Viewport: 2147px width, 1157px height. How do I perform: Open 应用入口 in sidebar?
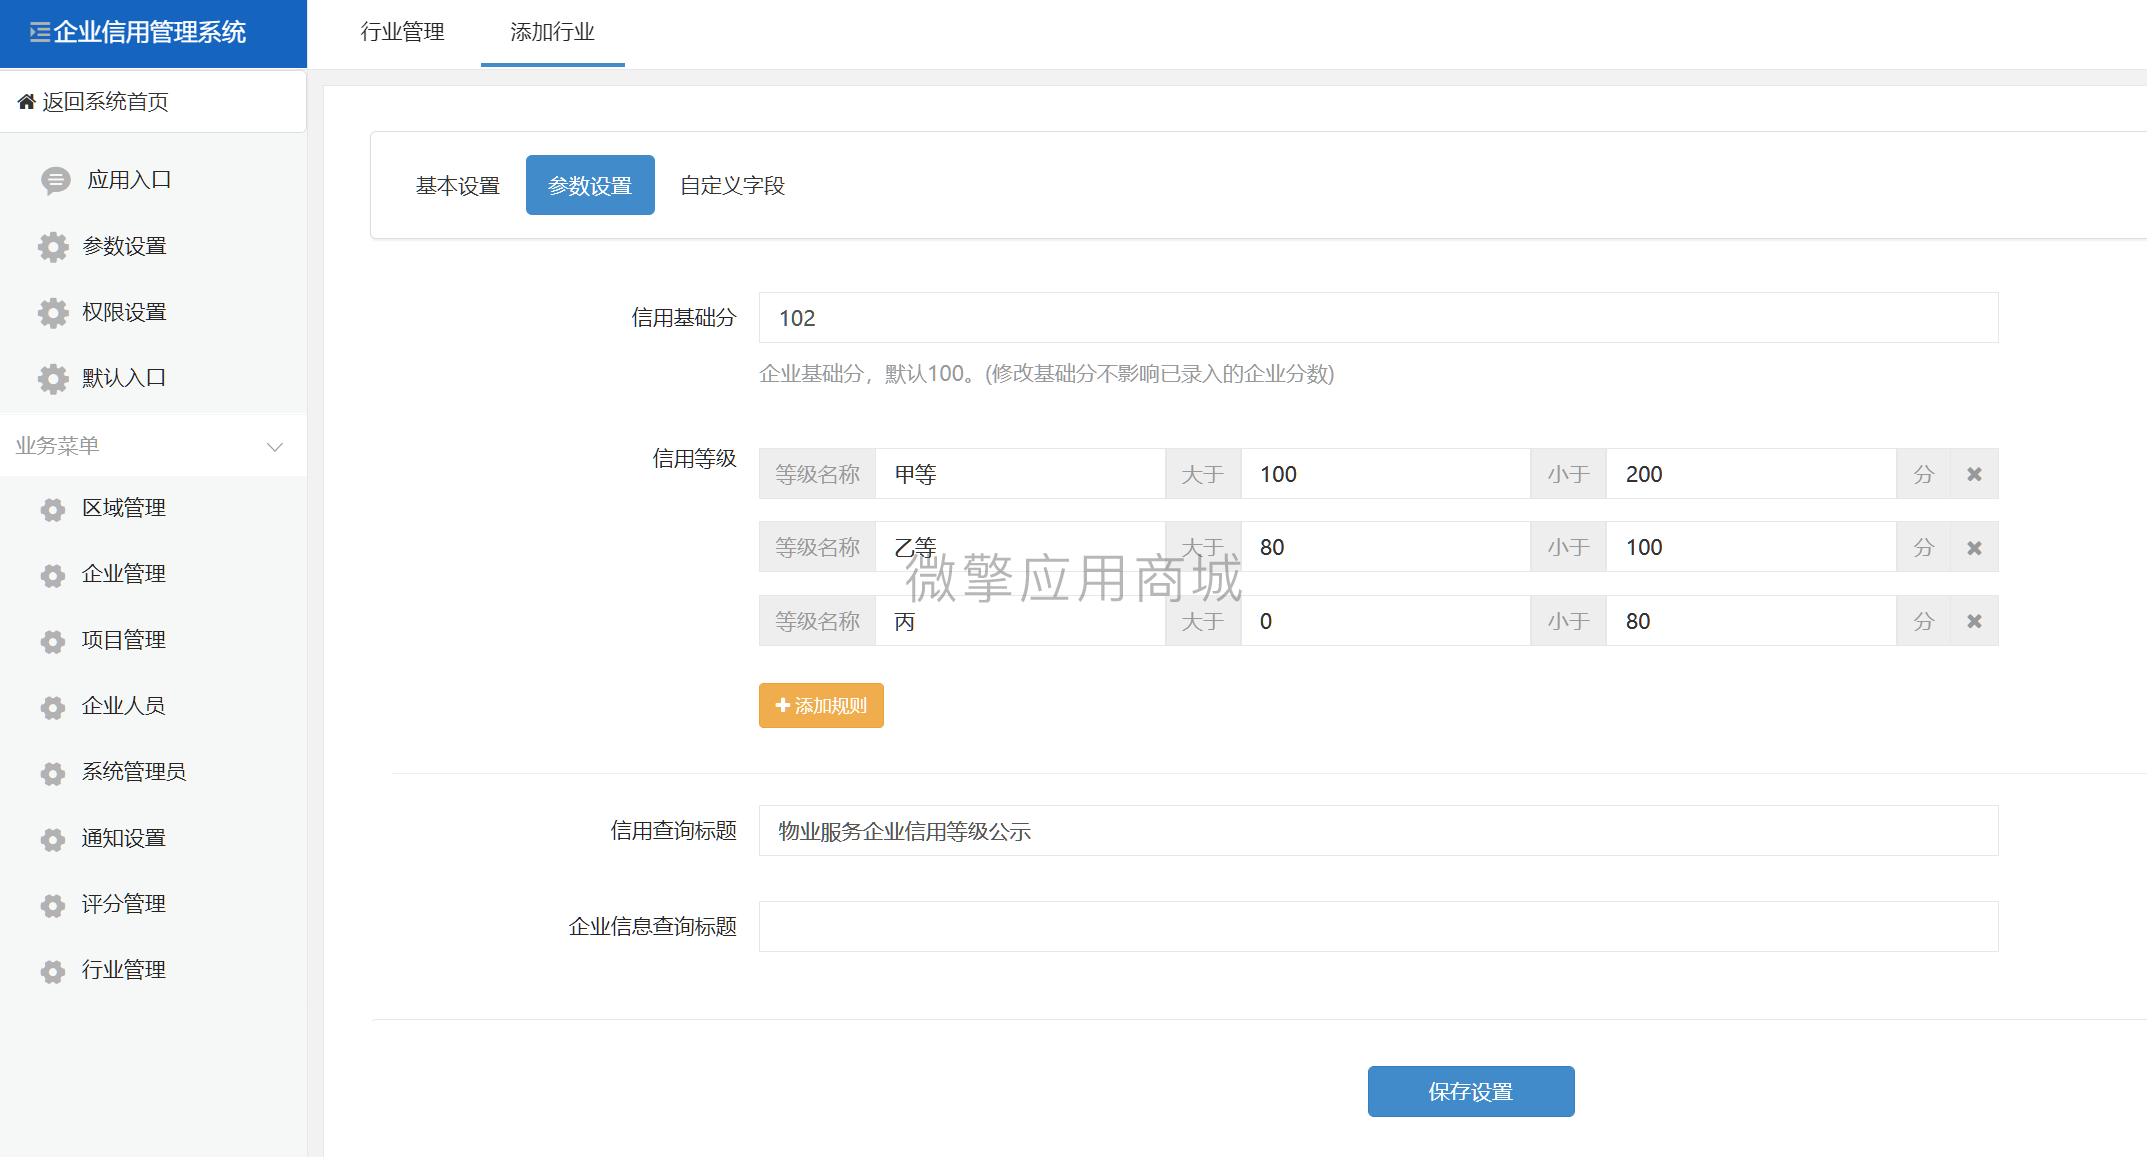tap(129, 180)
